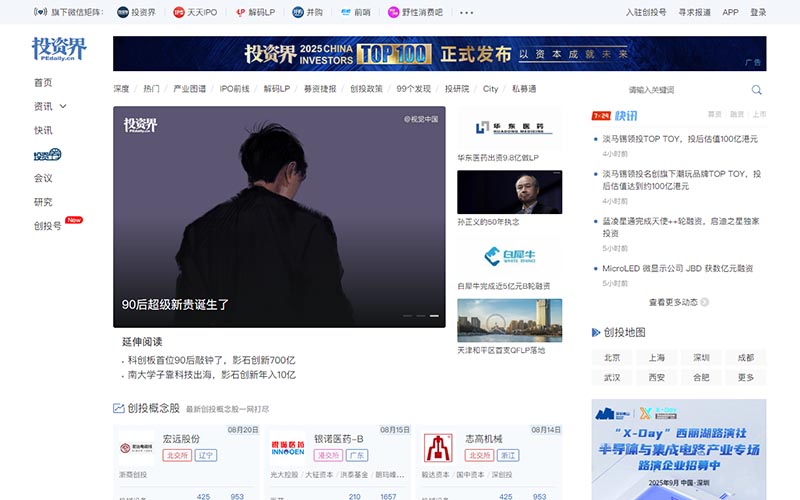This screenshot has height=500, width=800.
Task: Go to 首页 in sidebar
Action: [43, 83]
